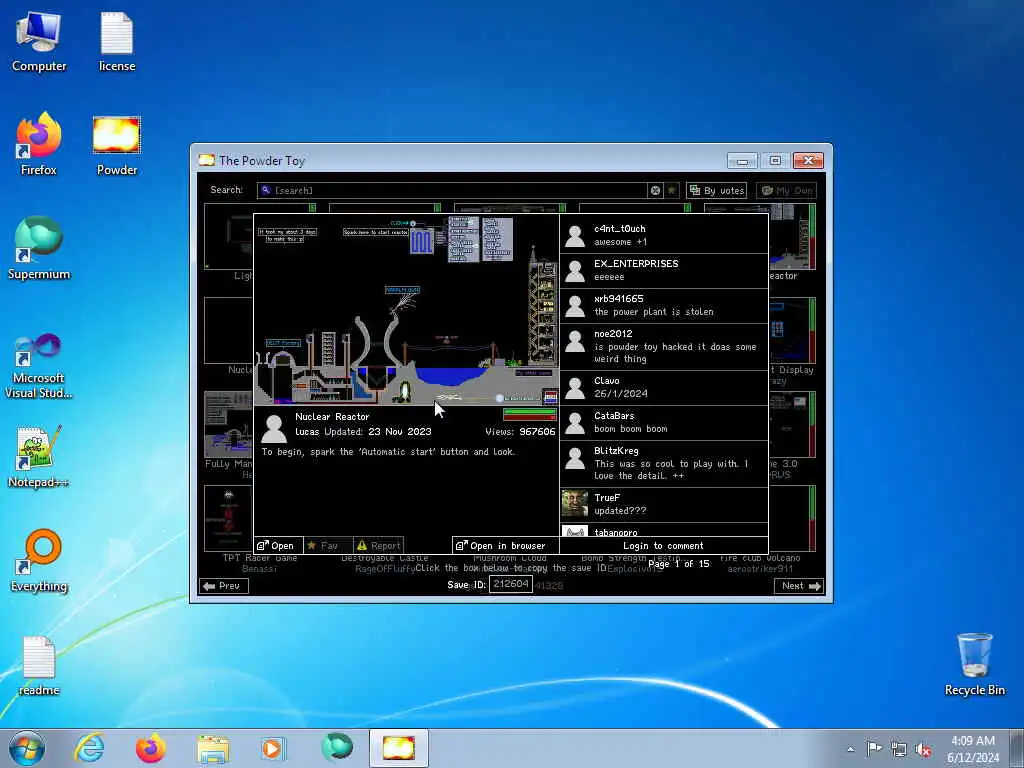Launch Supermium from the desktop
The image size is (1024, 768).
point(39,249)
